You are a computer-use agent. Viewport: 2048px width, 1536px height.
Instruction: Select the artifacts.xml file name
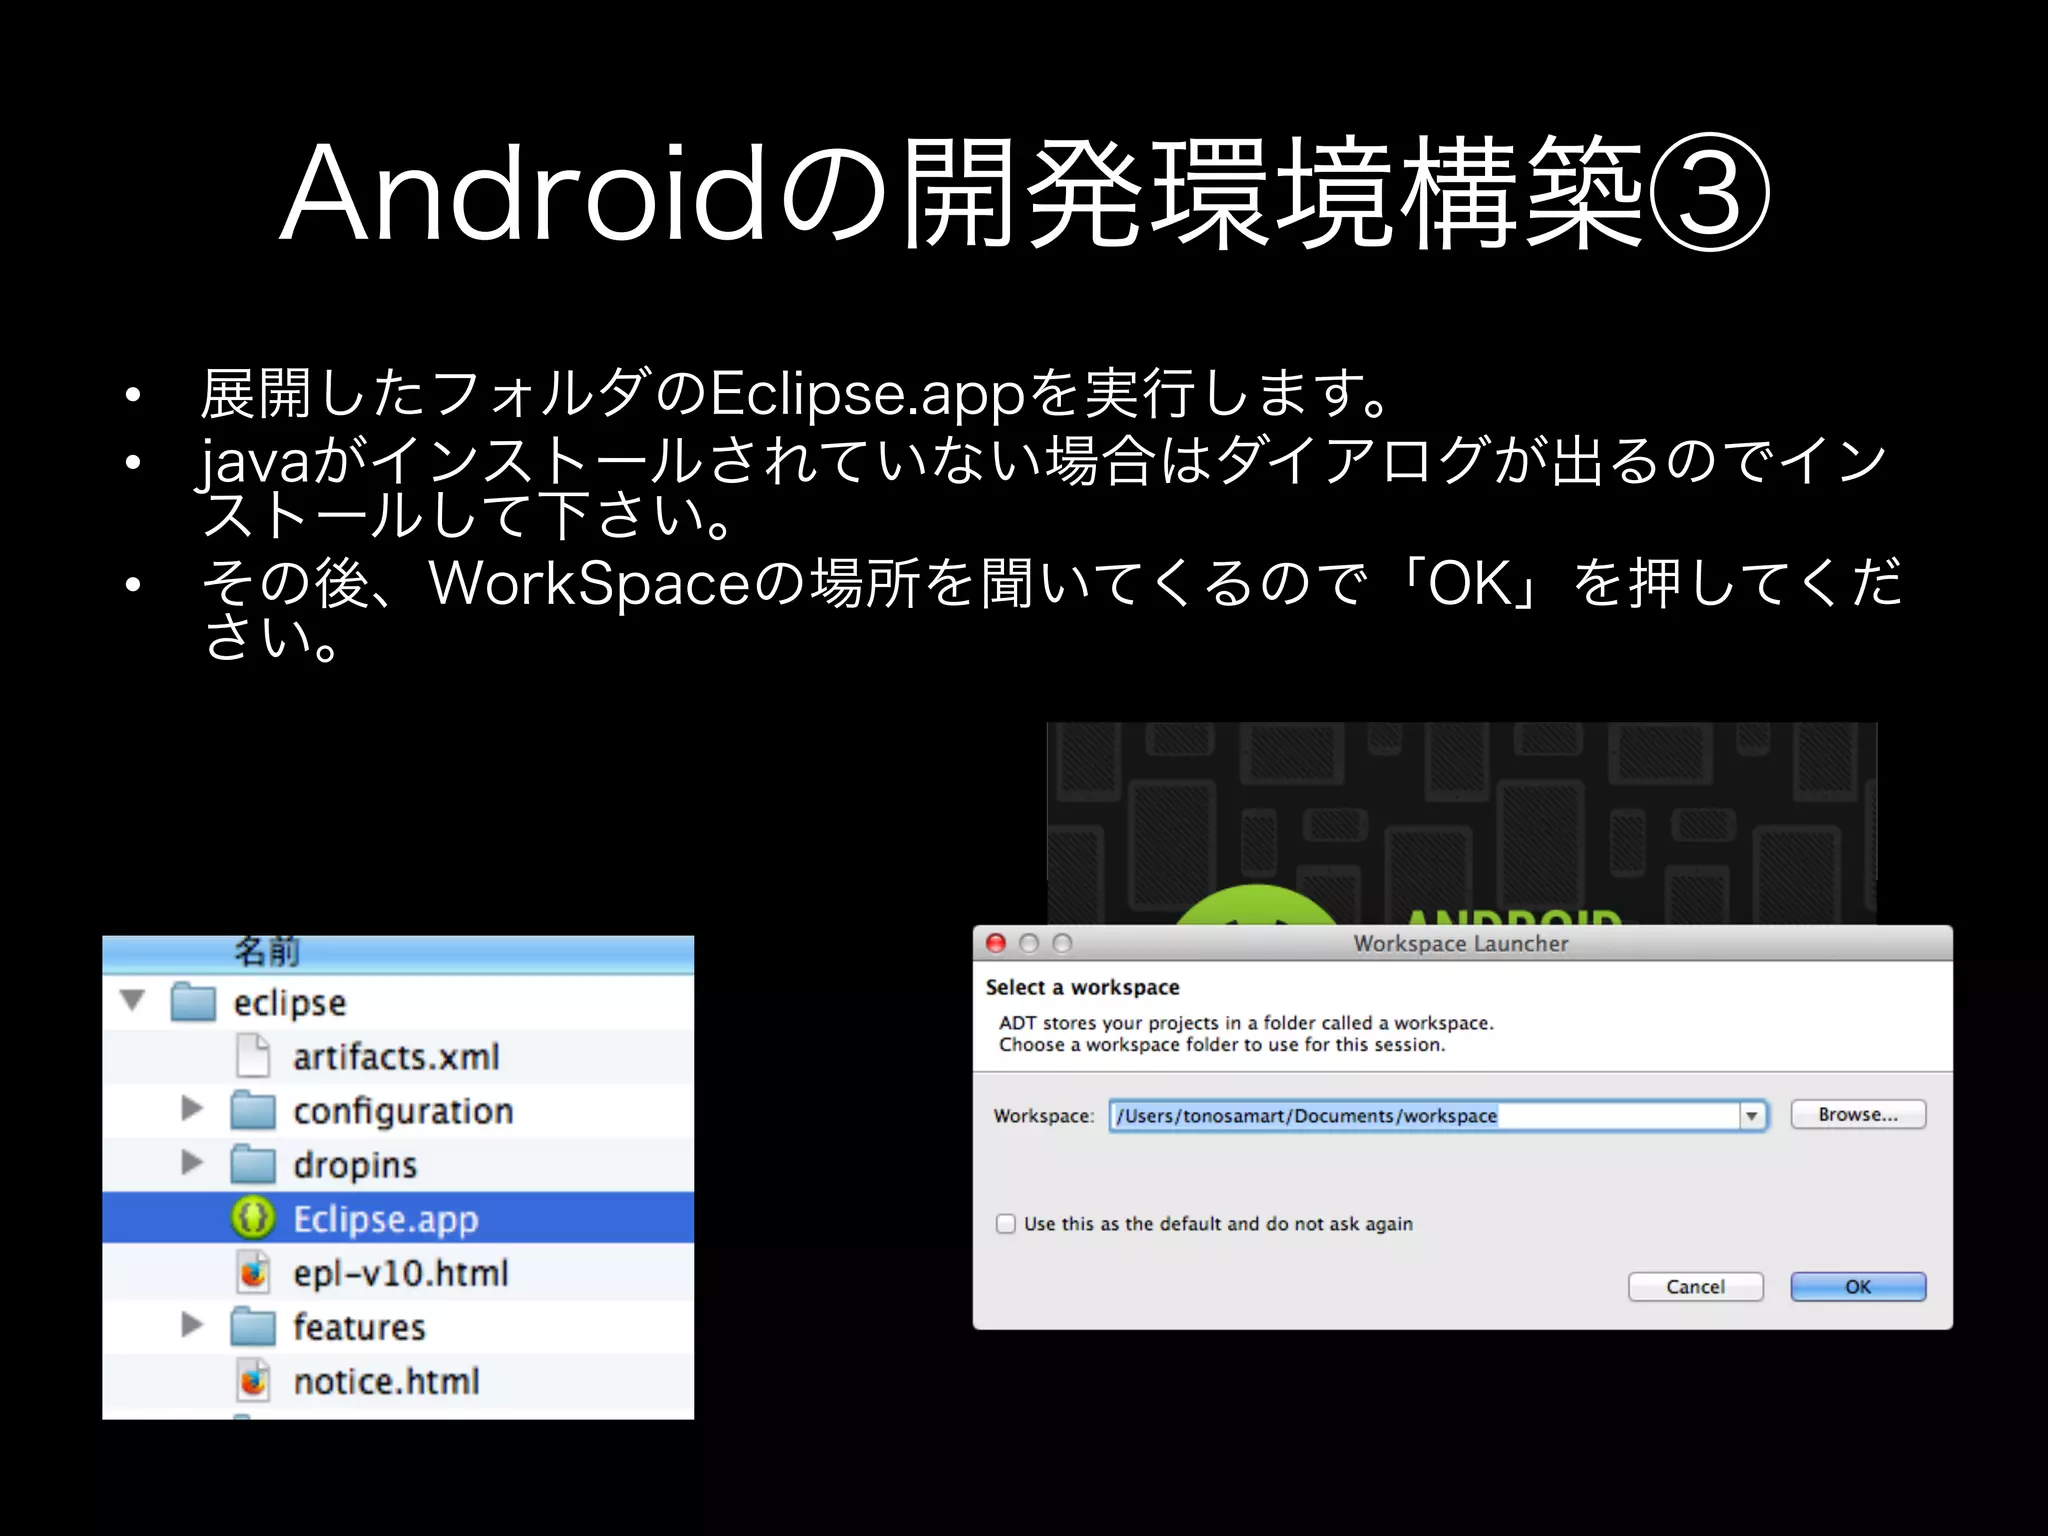[x=396, y=1056]
